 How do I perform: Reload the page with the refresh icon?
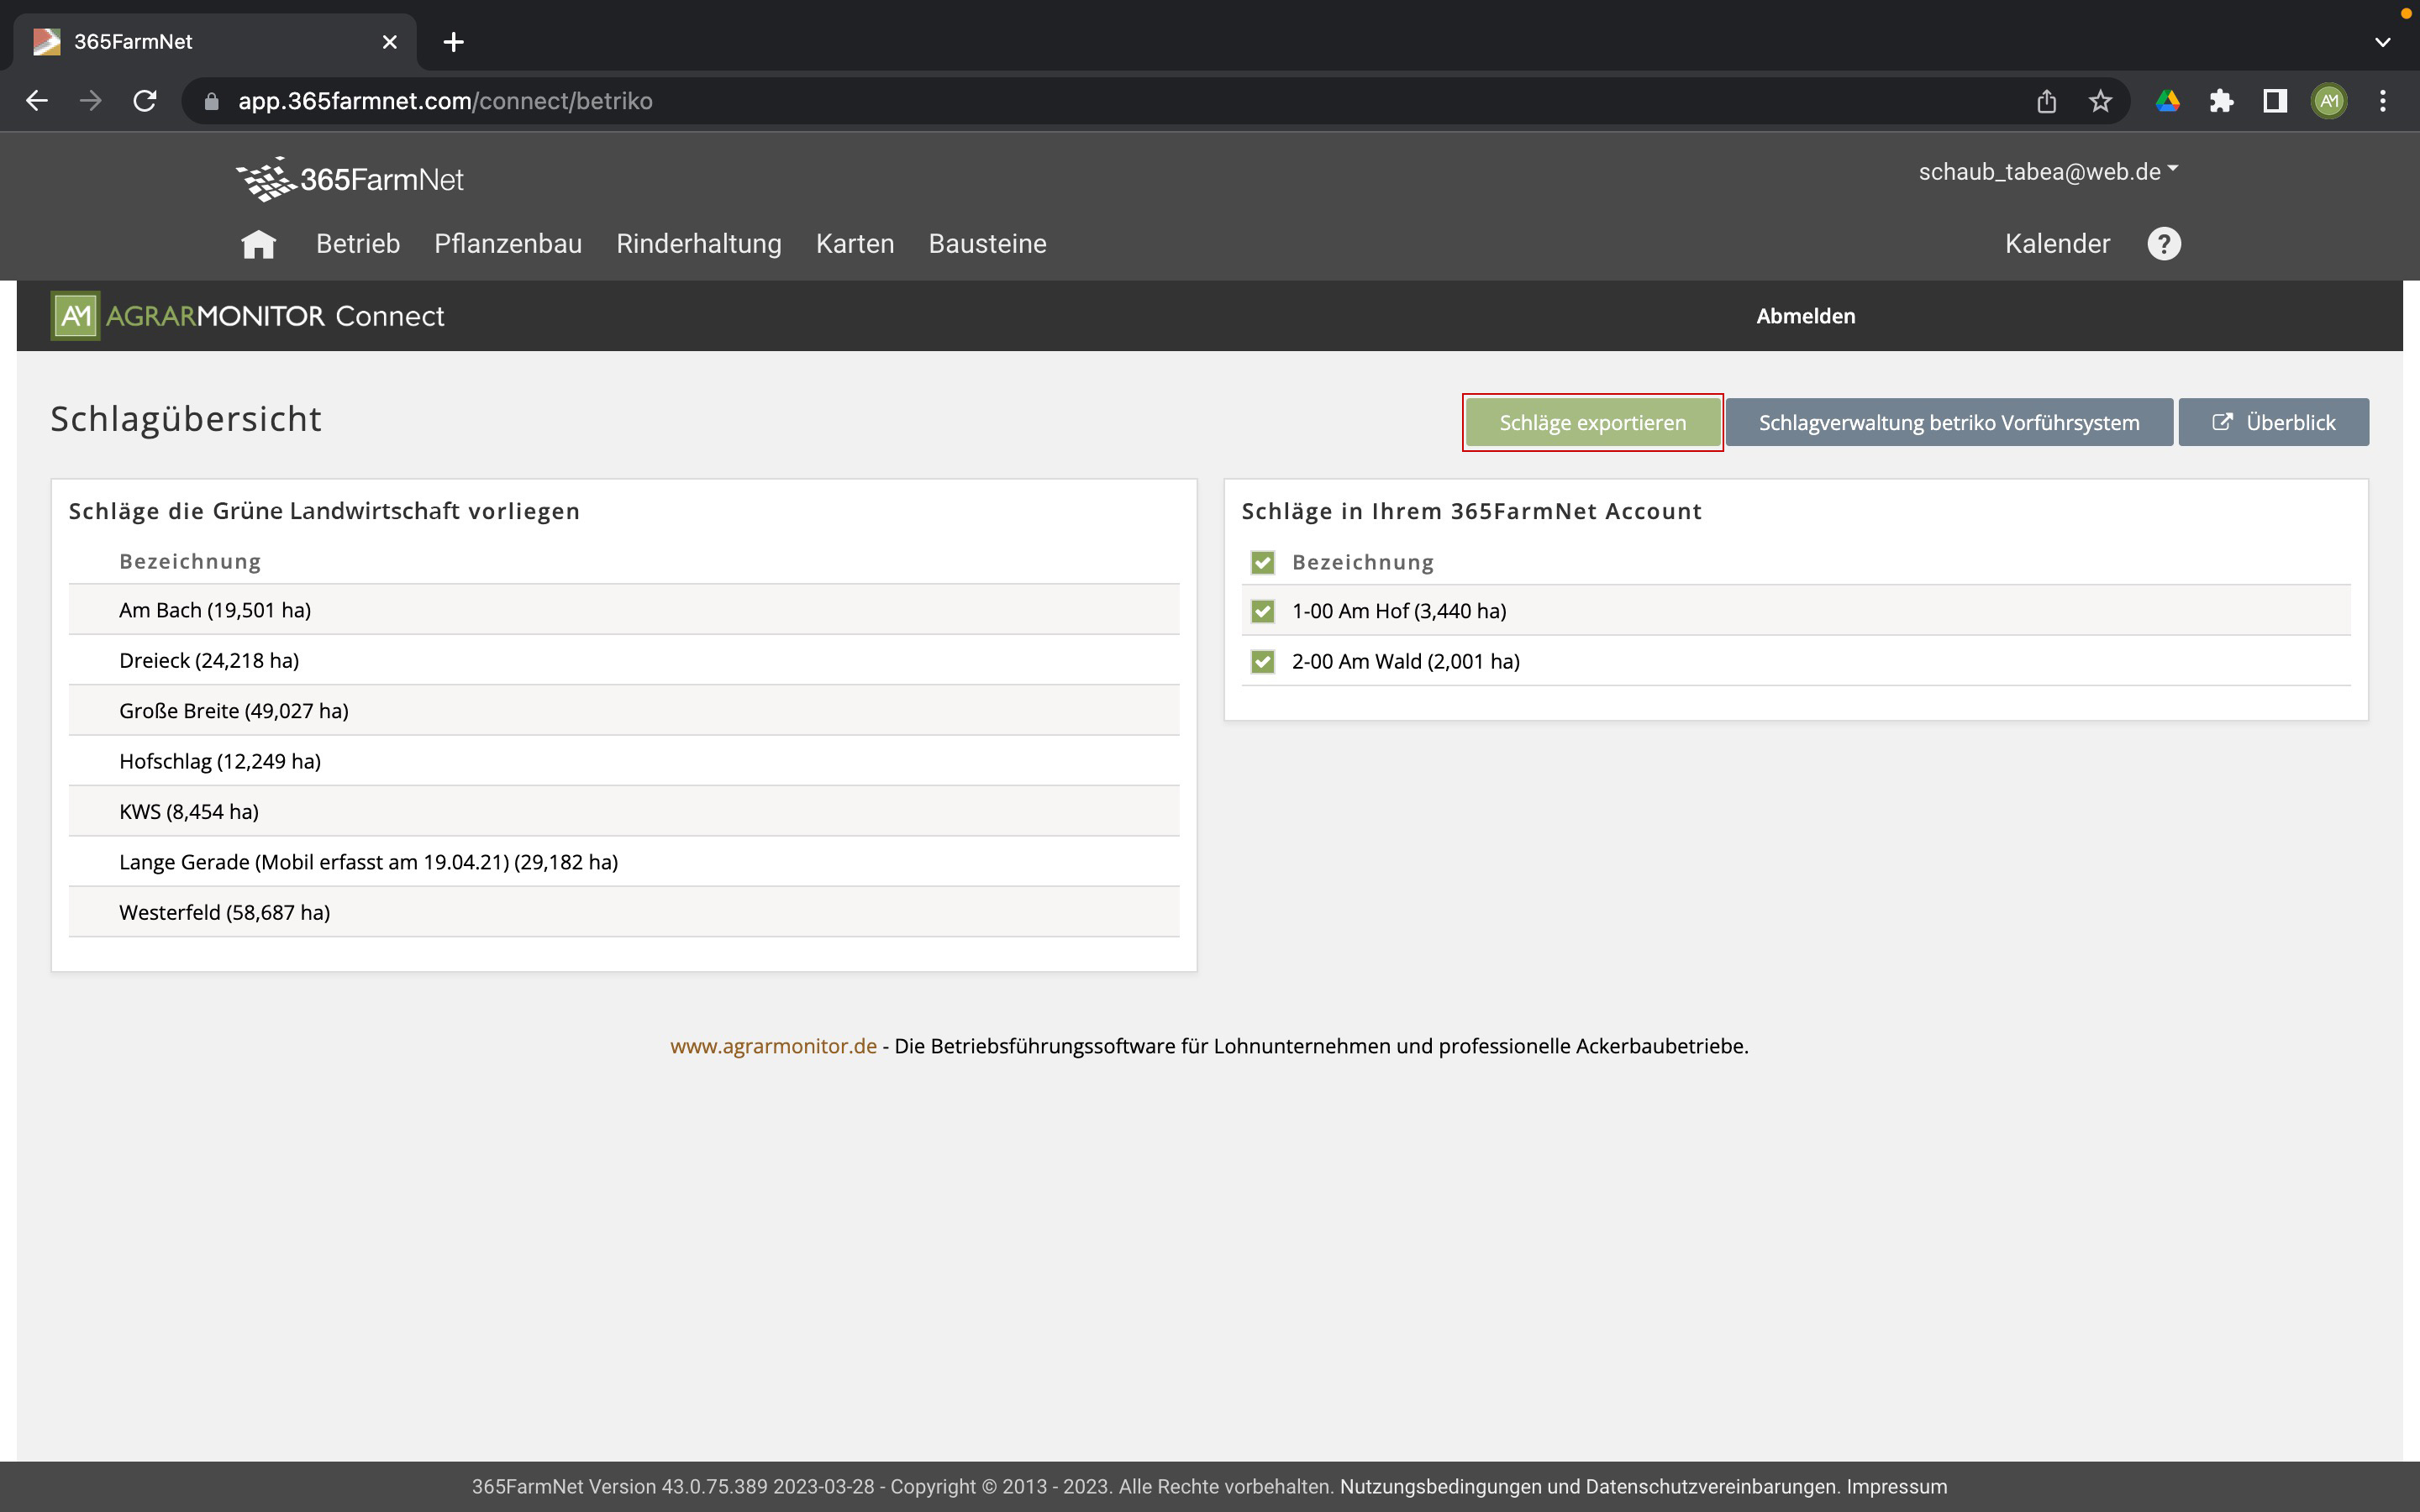[x=145, y=101]
